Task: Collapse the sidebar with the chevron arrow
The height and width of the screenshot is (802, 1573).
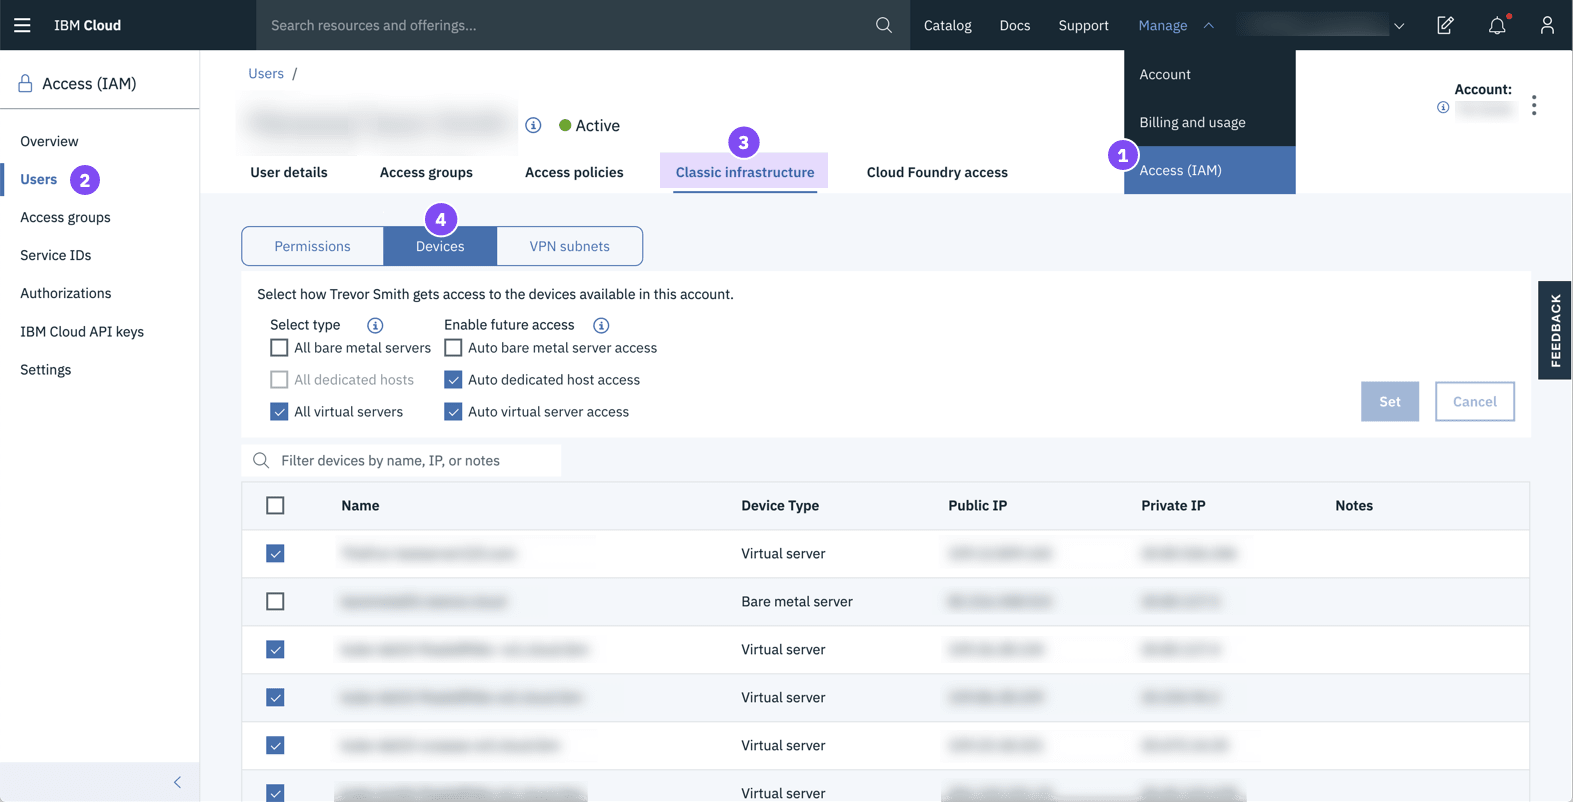Action: click(177, 782)
